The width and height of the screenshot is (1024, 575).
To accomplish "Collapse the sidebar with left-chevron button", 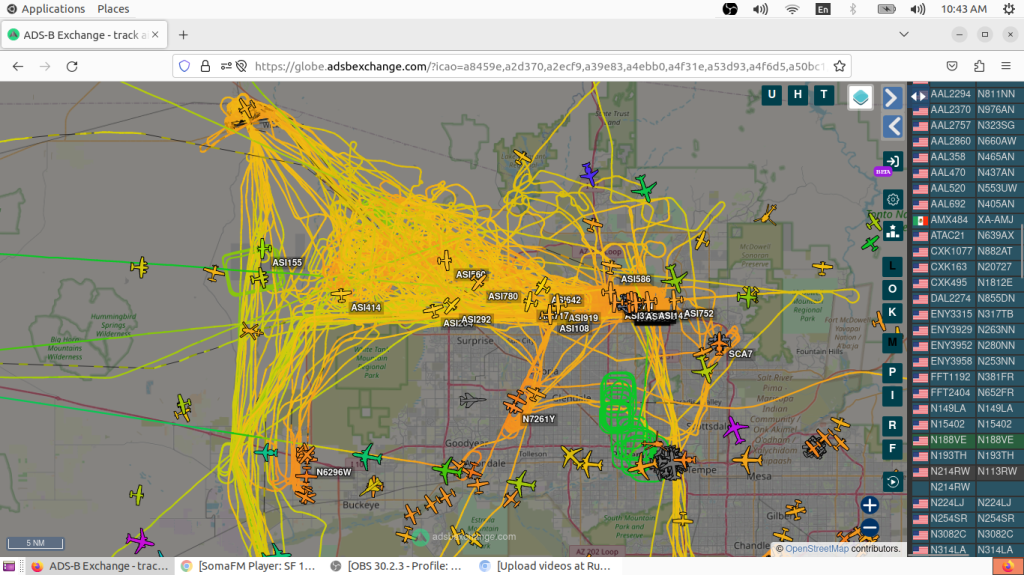I will click(892, 126).
